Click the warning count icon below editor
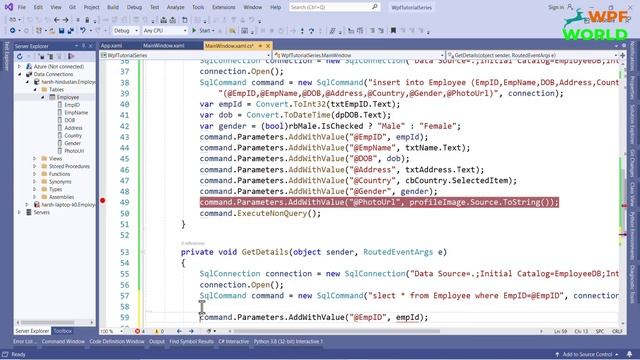The width and height of the screenshot is (640, 360). [156, 331]
